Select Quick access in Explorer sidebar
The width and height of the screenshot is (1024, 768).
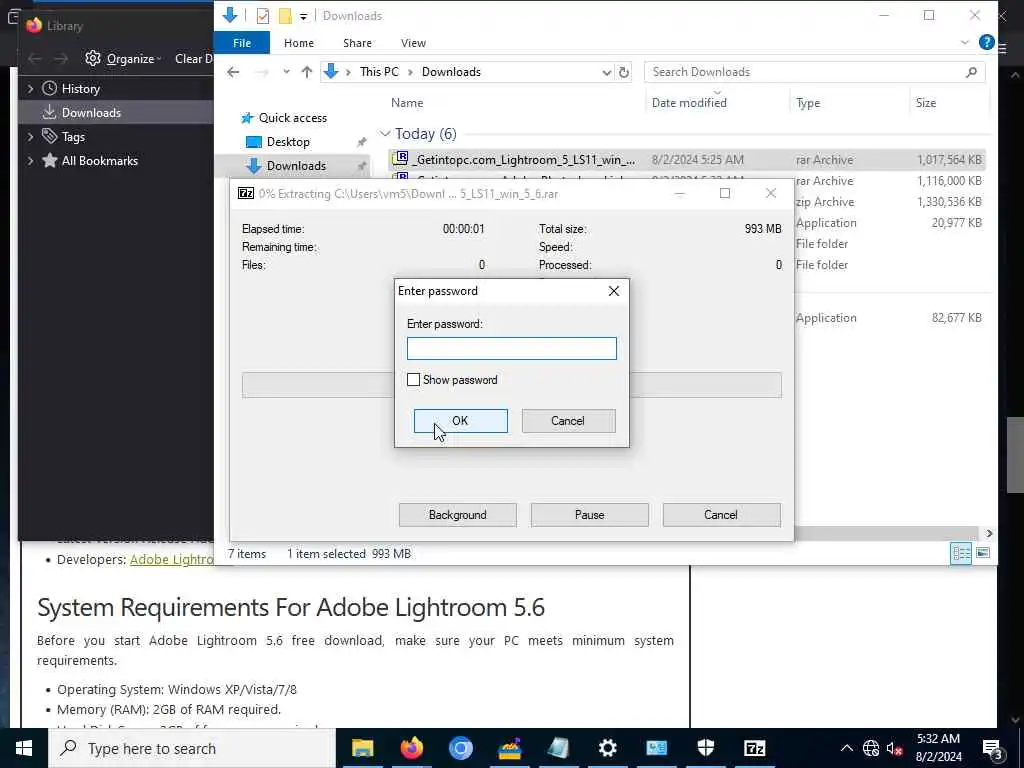293,118
